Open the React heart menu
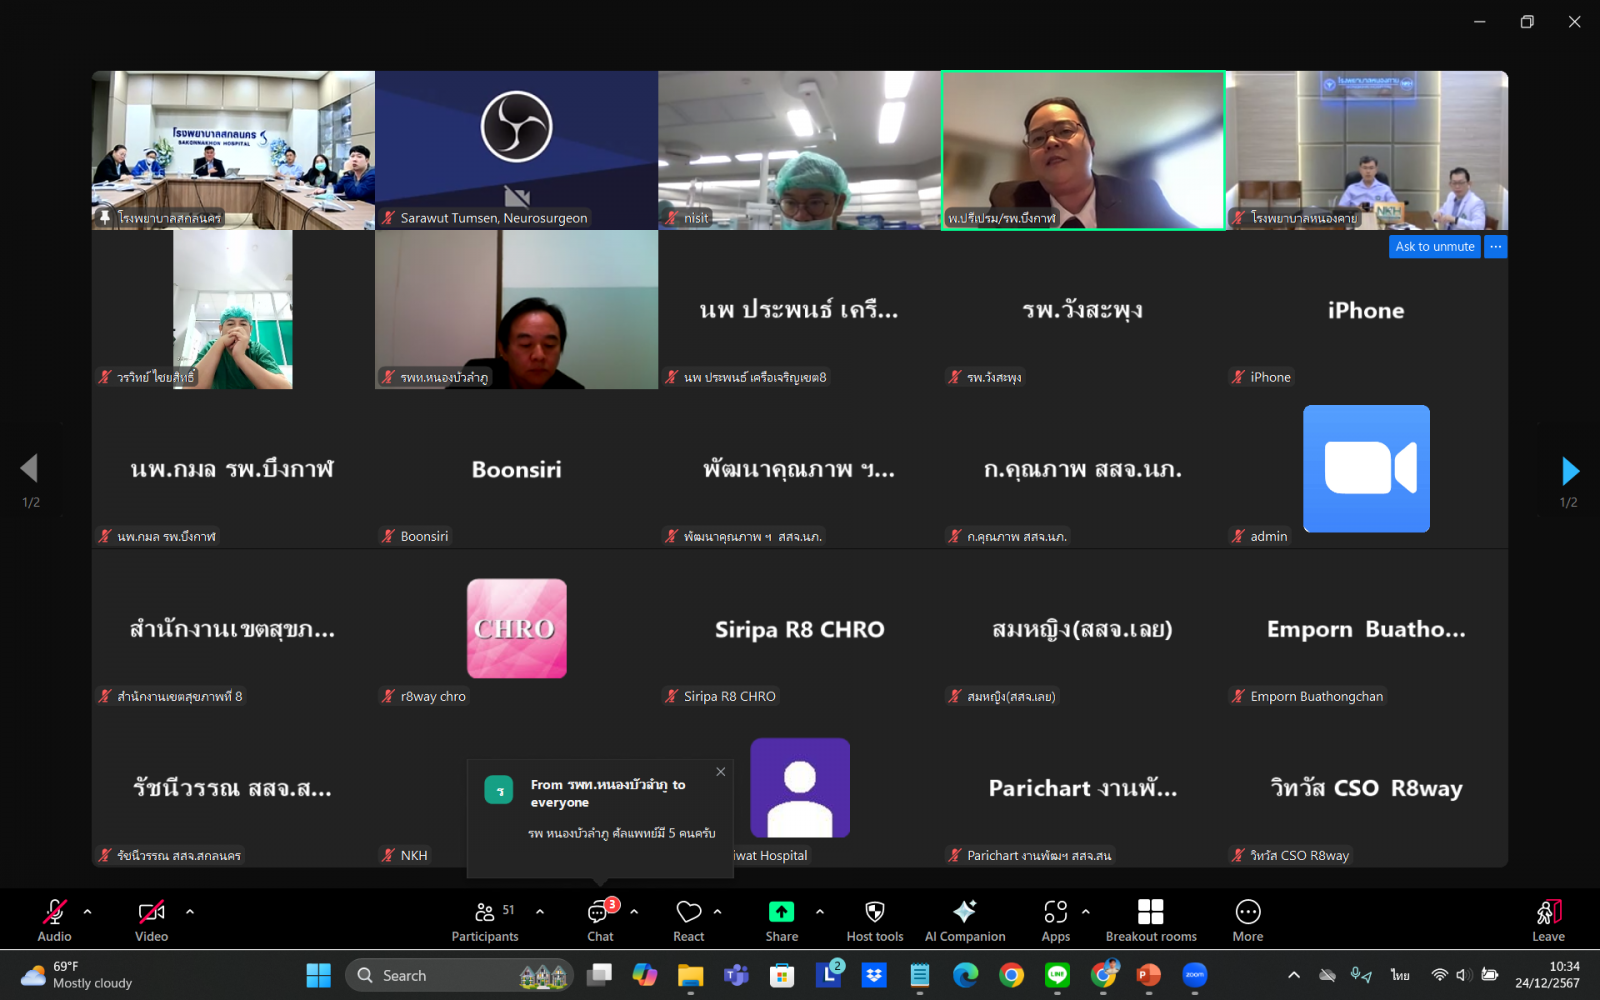This screenshot has height=1000, width=1600. pyautogui.click(x=688, y=920)
